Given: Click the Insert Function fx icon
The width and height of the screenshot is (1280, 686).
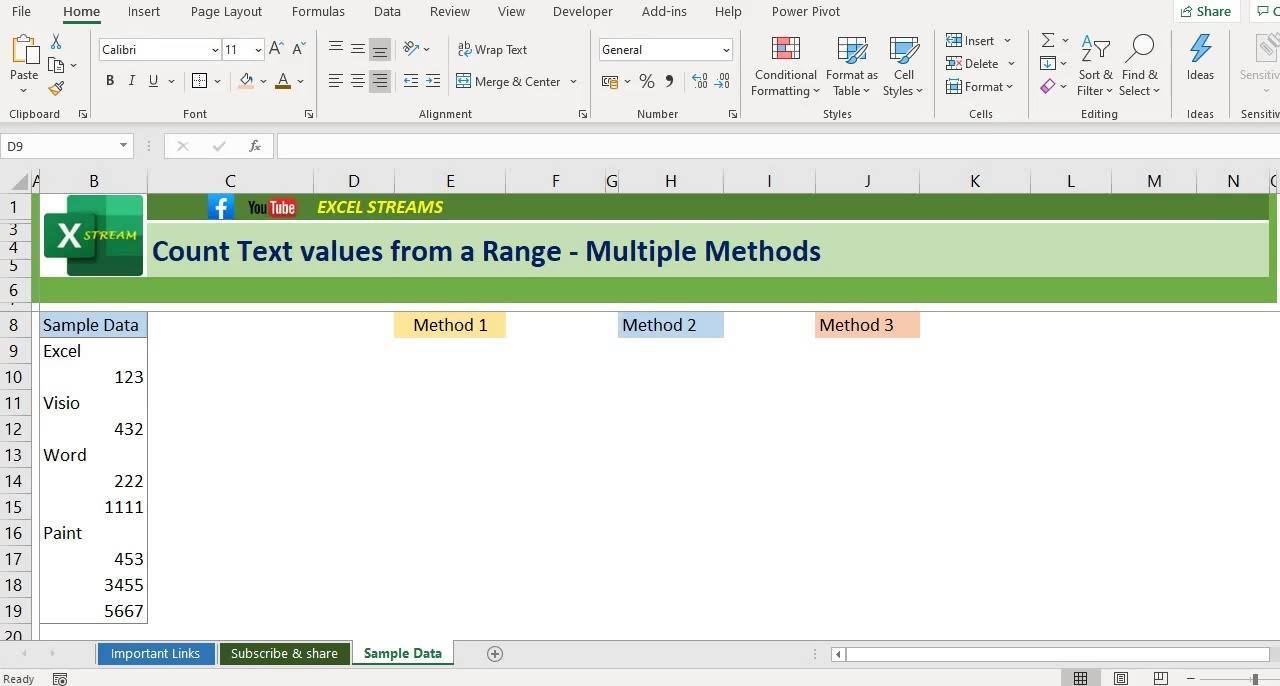Looking at the screenshot, I should point(255,146).
